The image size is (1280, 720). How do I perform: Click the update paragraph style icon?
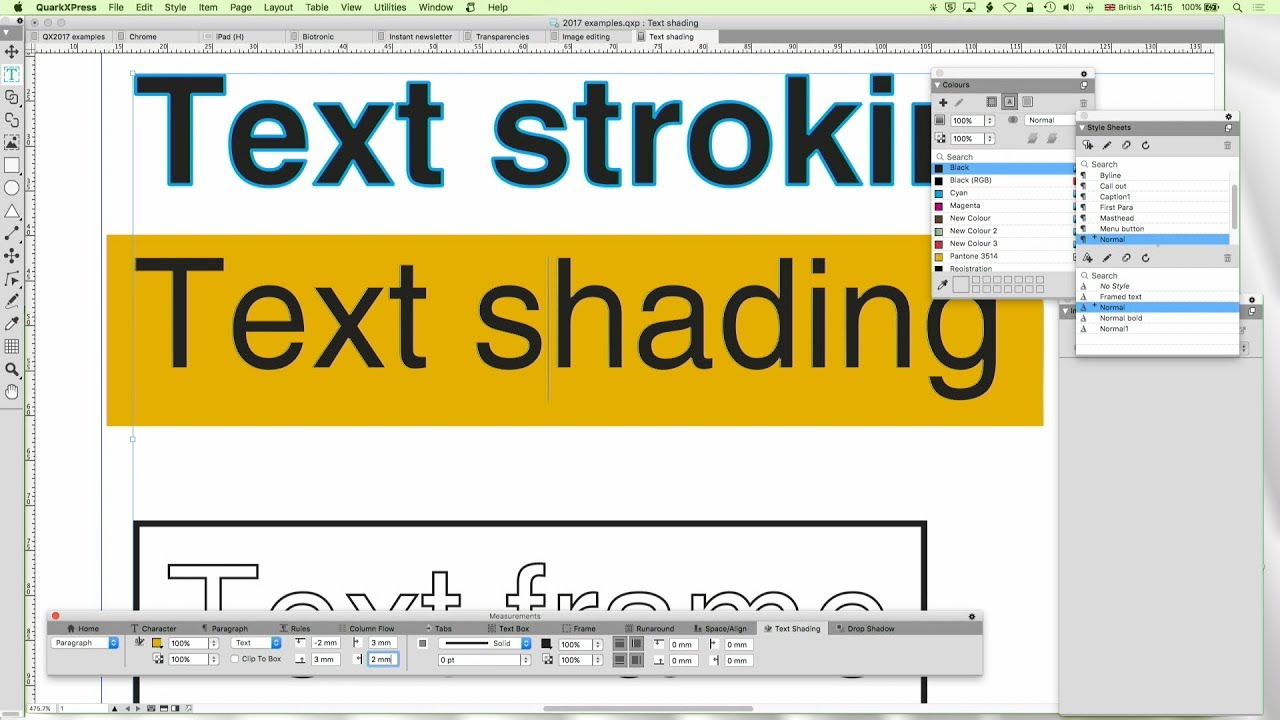1145,145
